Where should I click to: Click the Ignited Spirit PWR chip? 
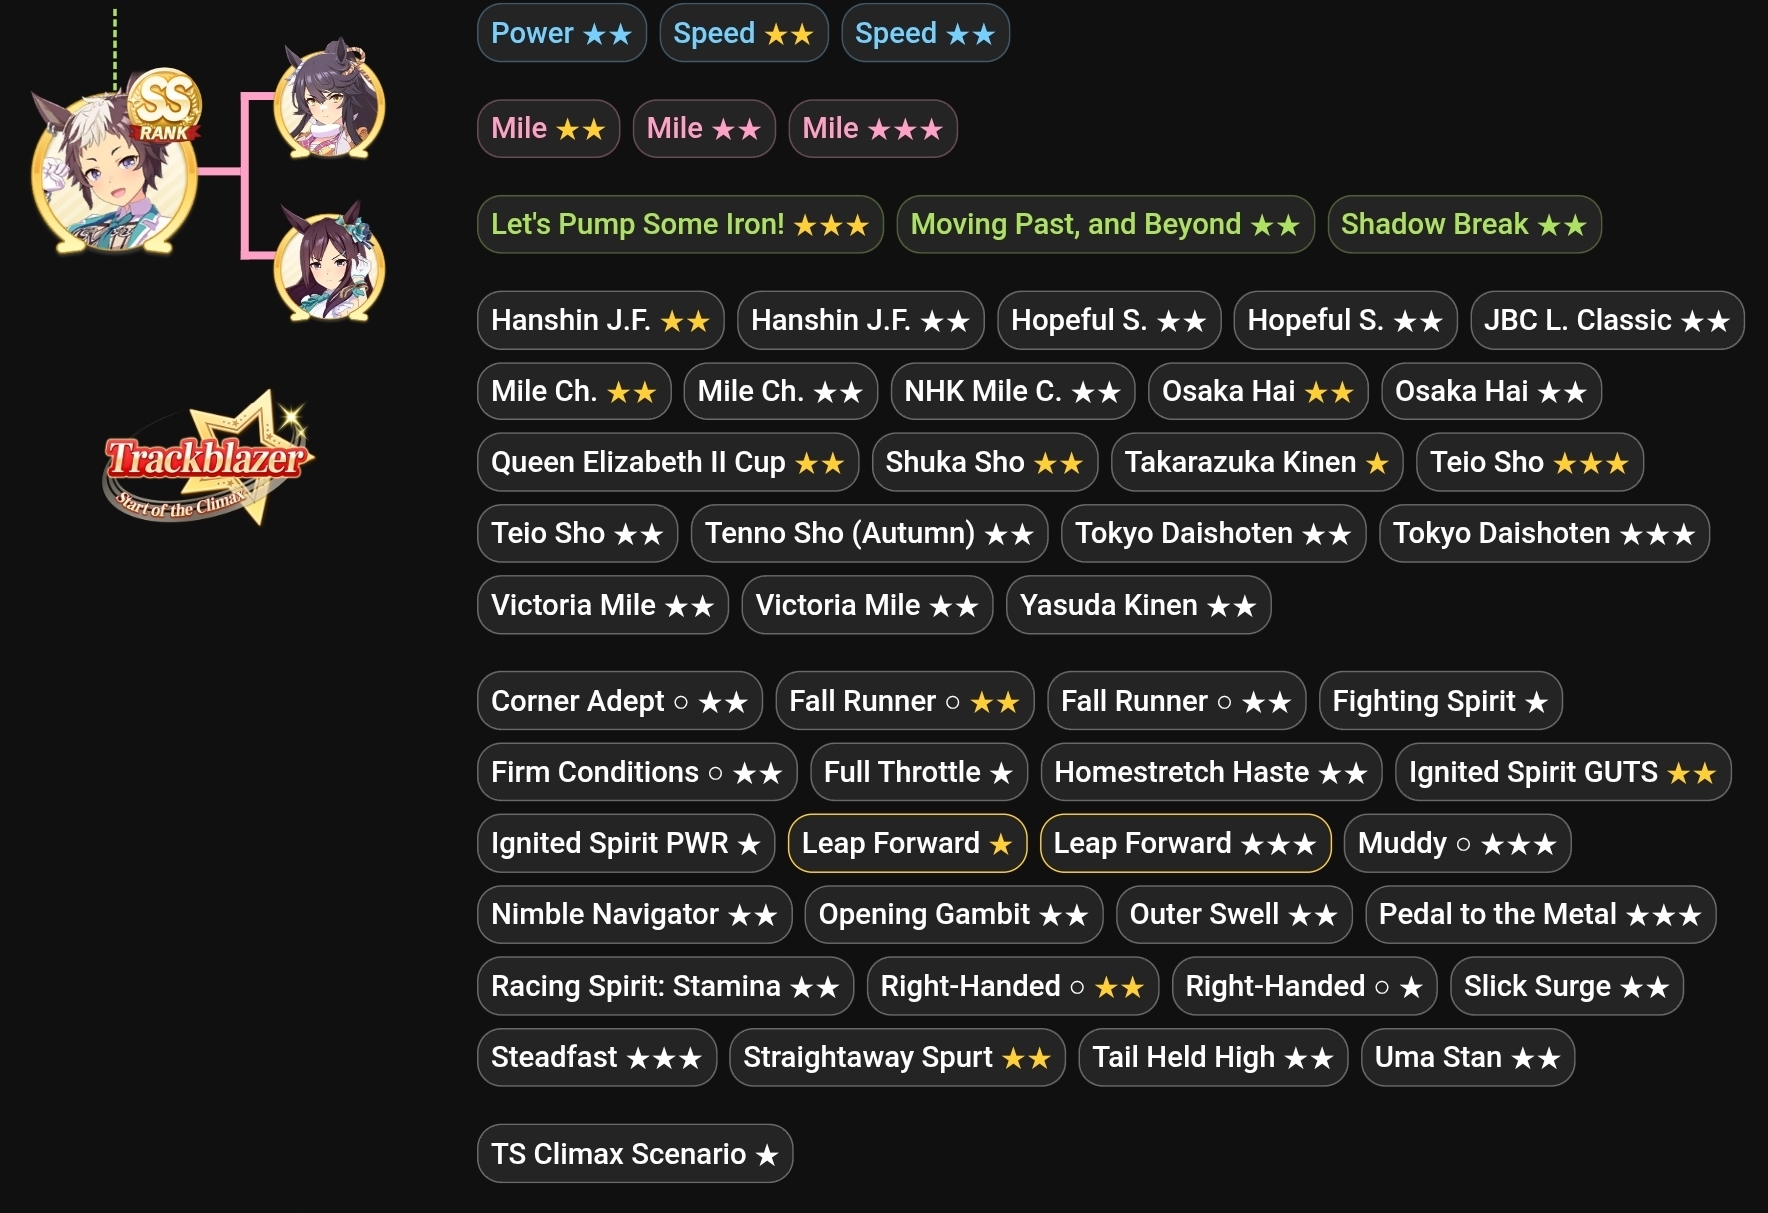pos(626,843)
